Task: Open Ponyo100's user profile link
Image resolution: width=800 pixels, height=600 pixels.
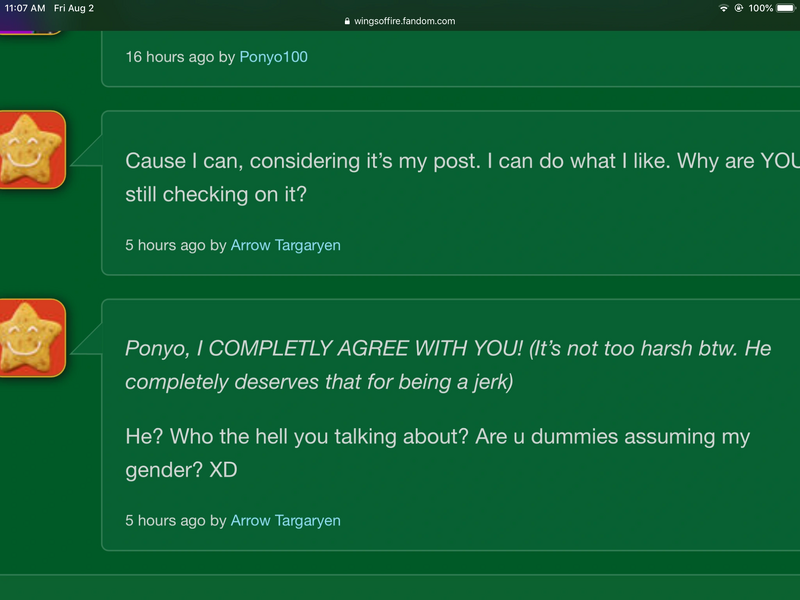Action: tap(273, 57)
